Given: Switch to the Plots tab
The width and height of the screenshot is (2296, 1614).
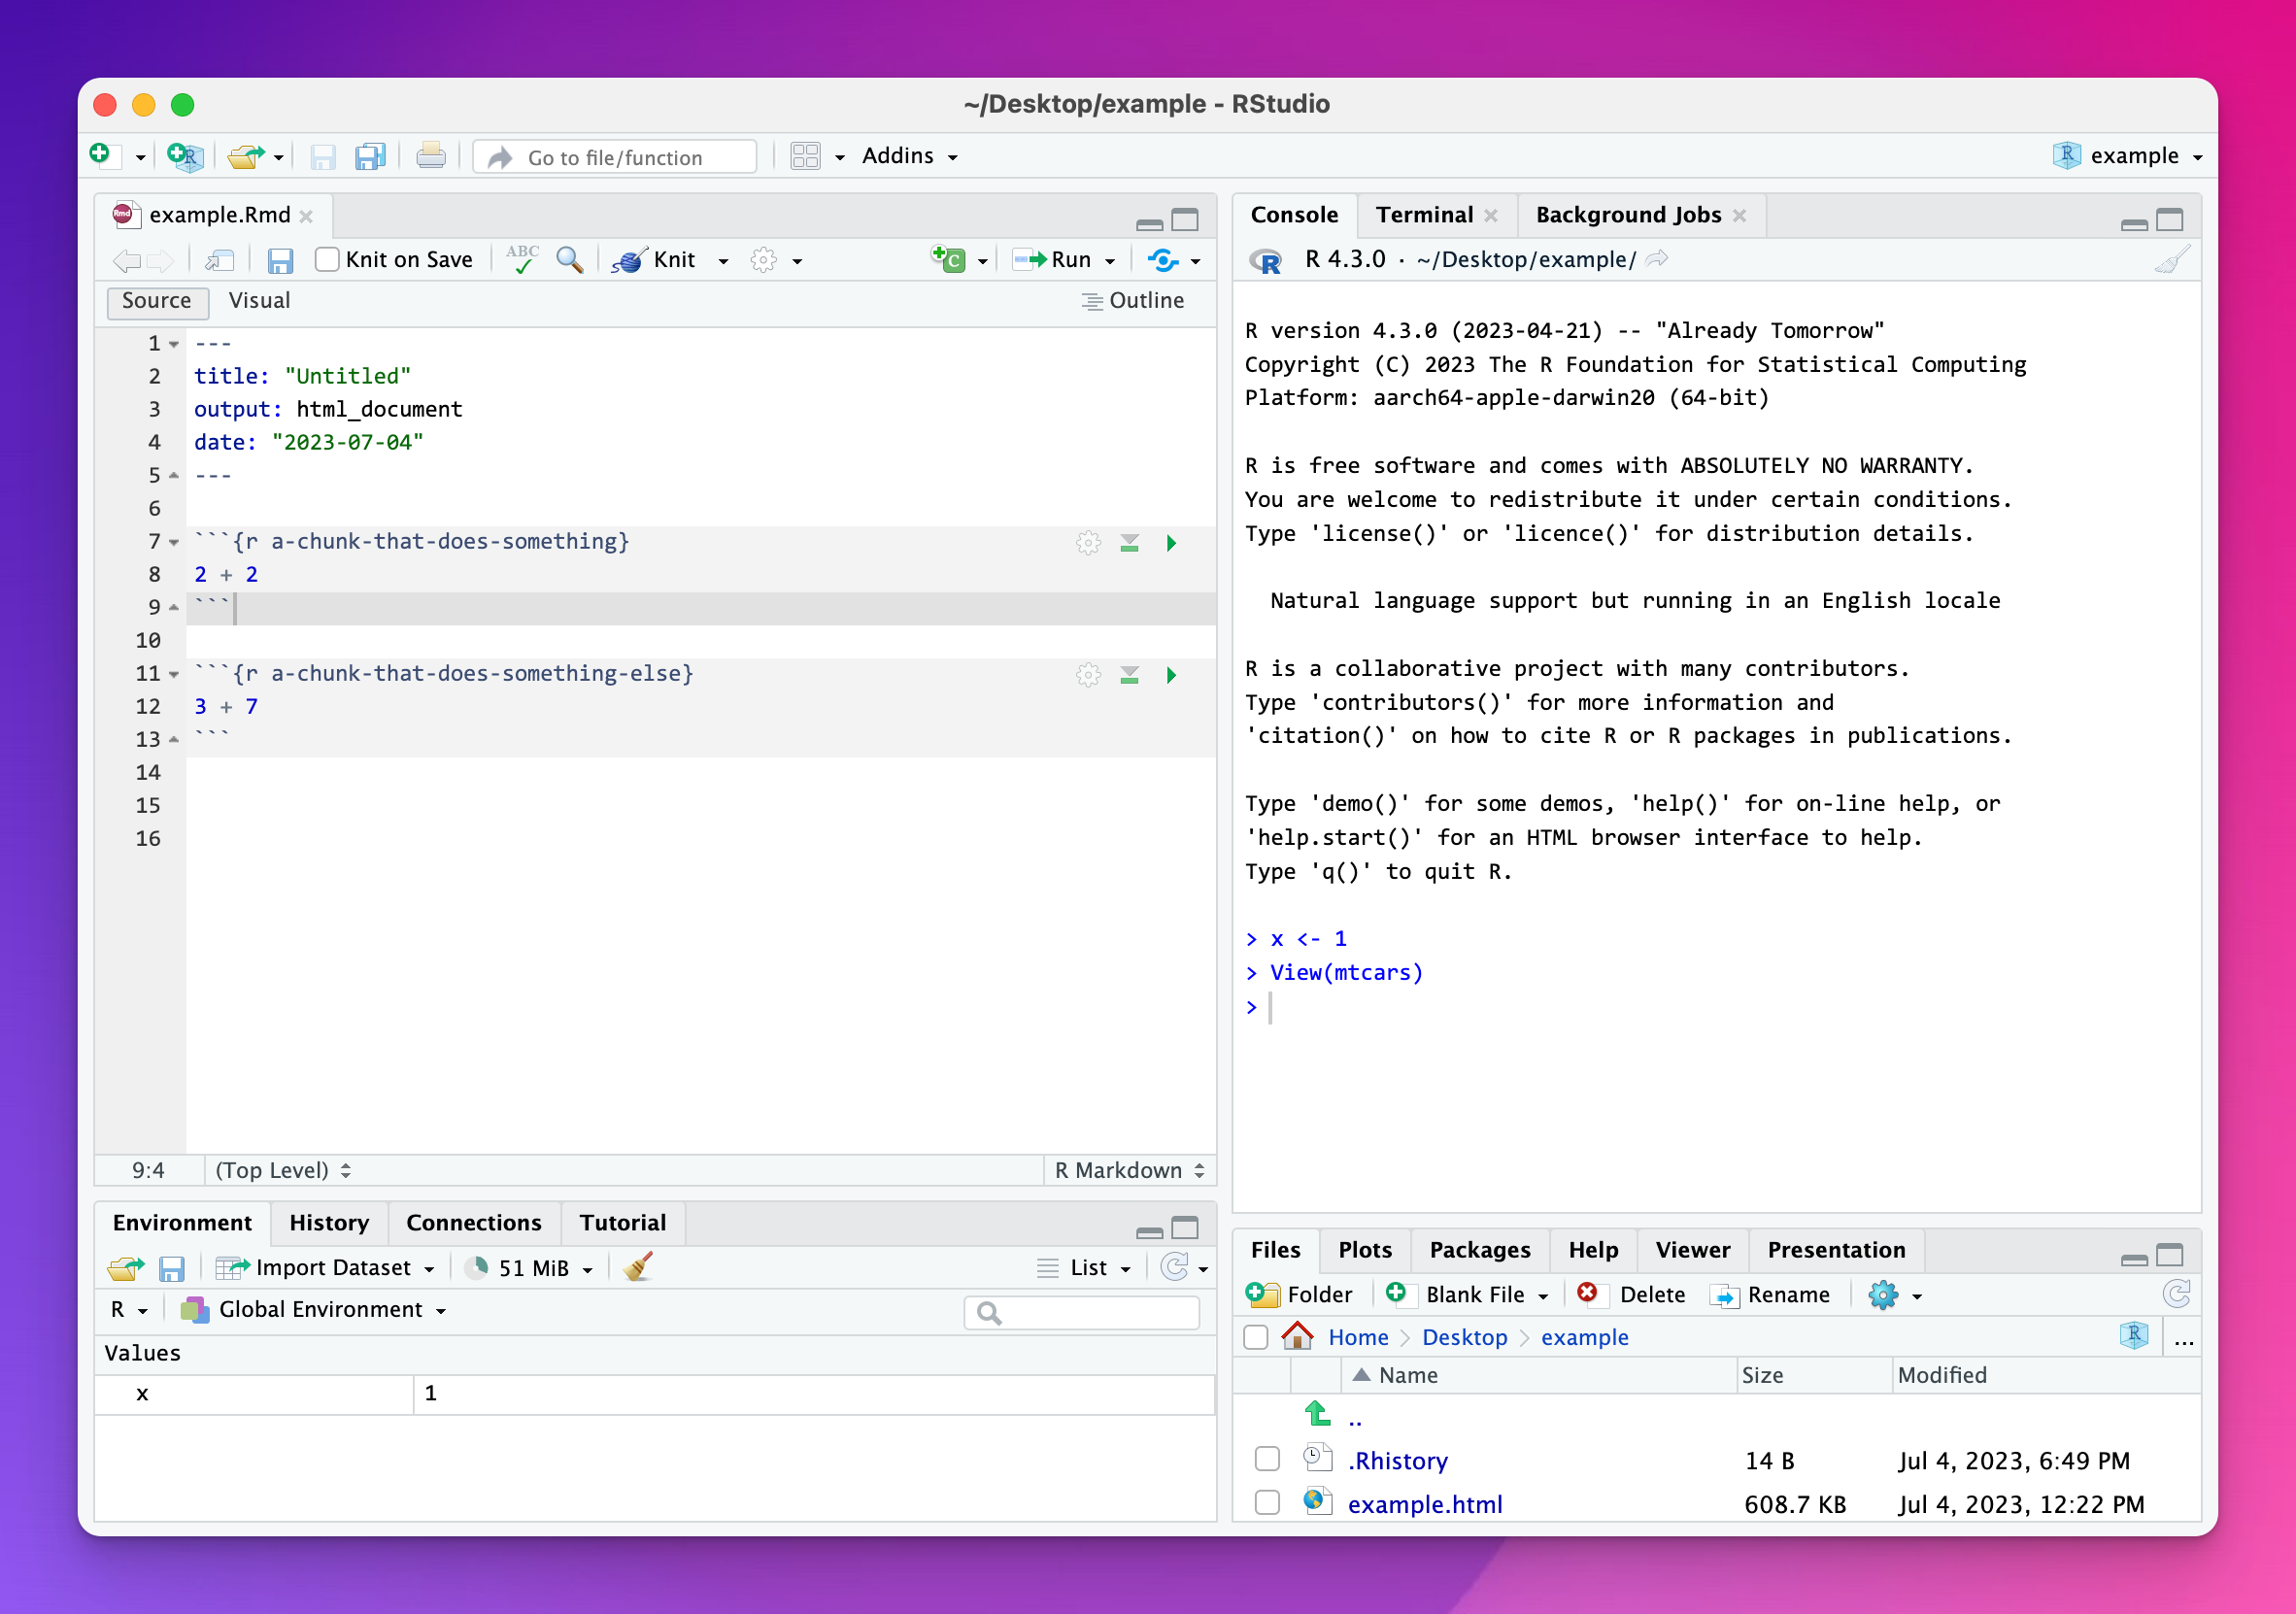Looking at the screenshot, I should coord(1365,1250).
